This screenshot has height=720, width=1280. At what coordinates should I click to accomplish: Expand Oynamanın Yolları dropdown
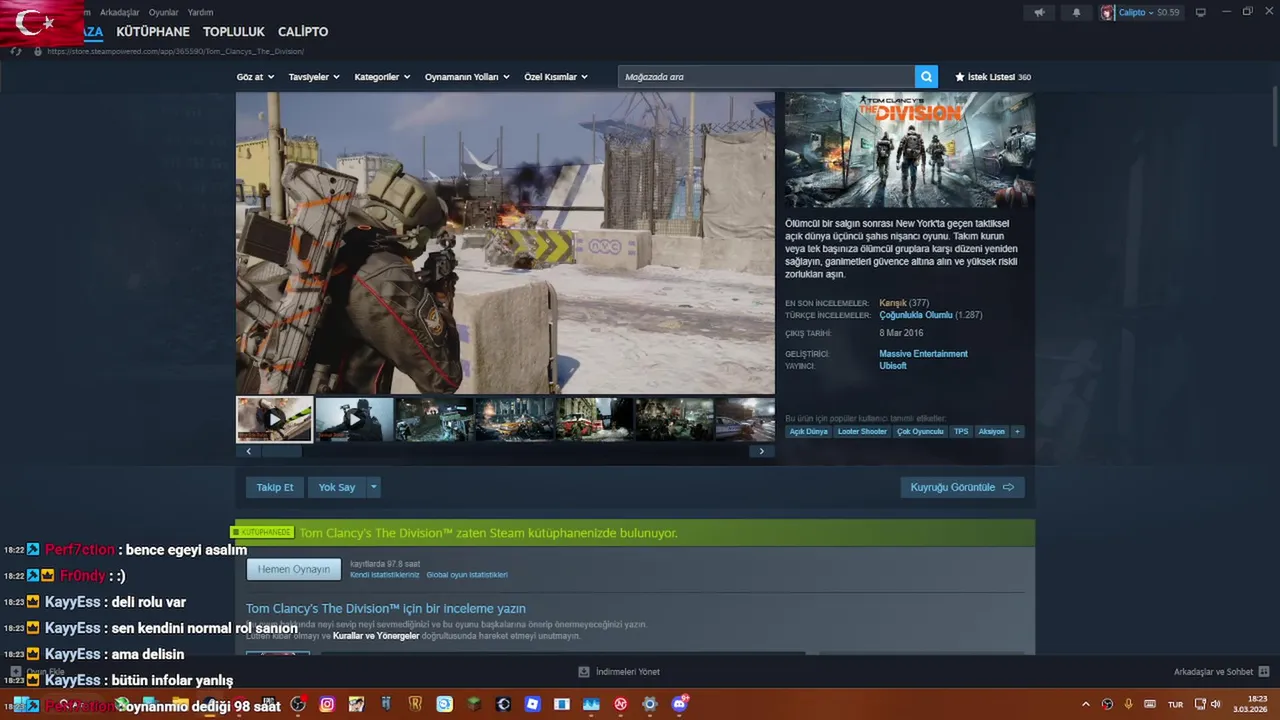point(467,77)
